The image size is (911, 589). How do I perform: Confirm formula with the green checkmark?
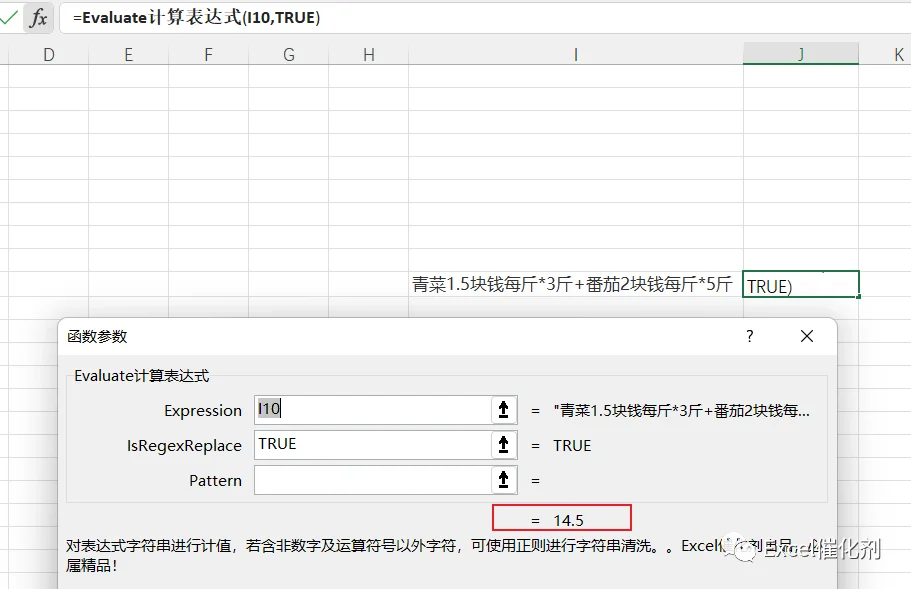(9, 17)
